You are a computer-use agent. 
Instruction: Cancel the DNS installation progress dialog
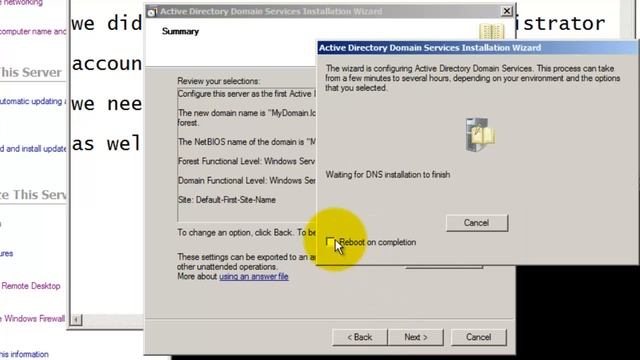click(477, 223)
